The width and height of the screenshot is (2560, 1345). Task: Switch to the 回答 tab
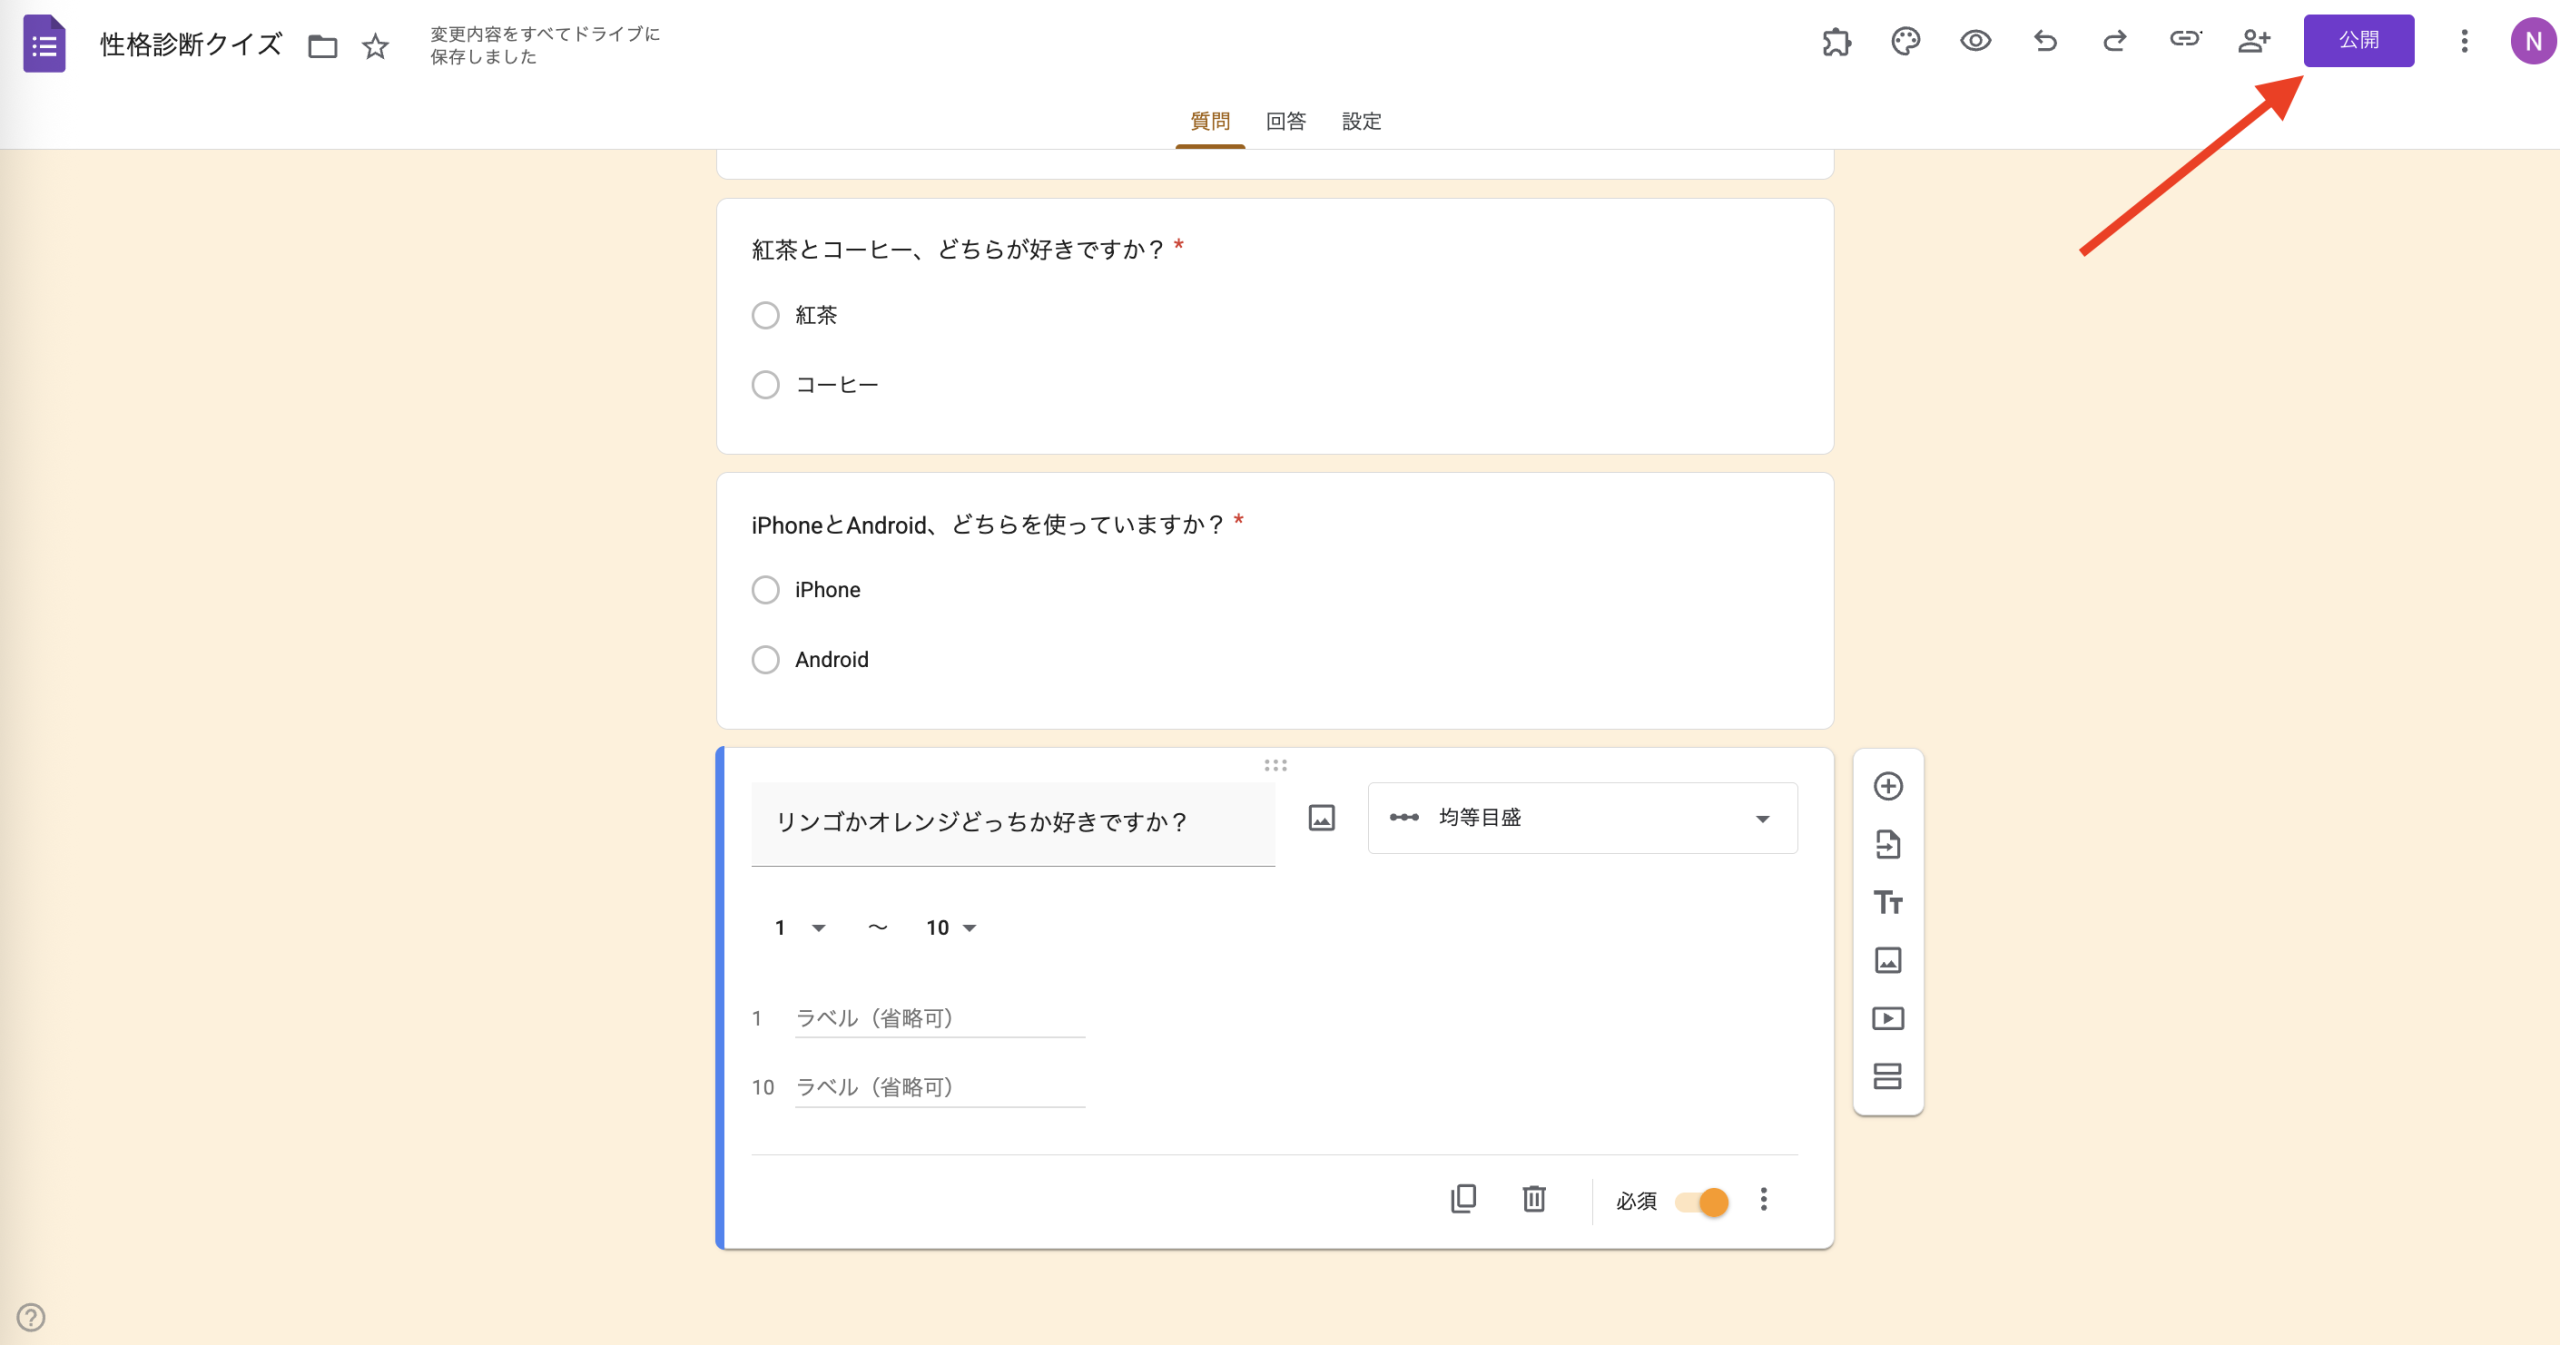[x=1285, y=121]
